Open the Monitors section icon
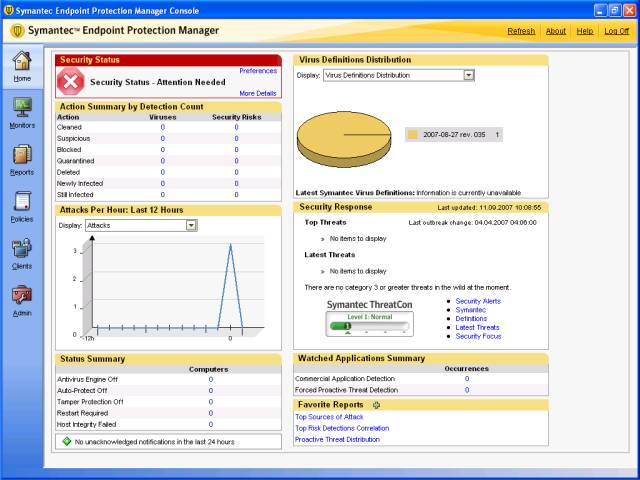 click(x=22, y=107)
